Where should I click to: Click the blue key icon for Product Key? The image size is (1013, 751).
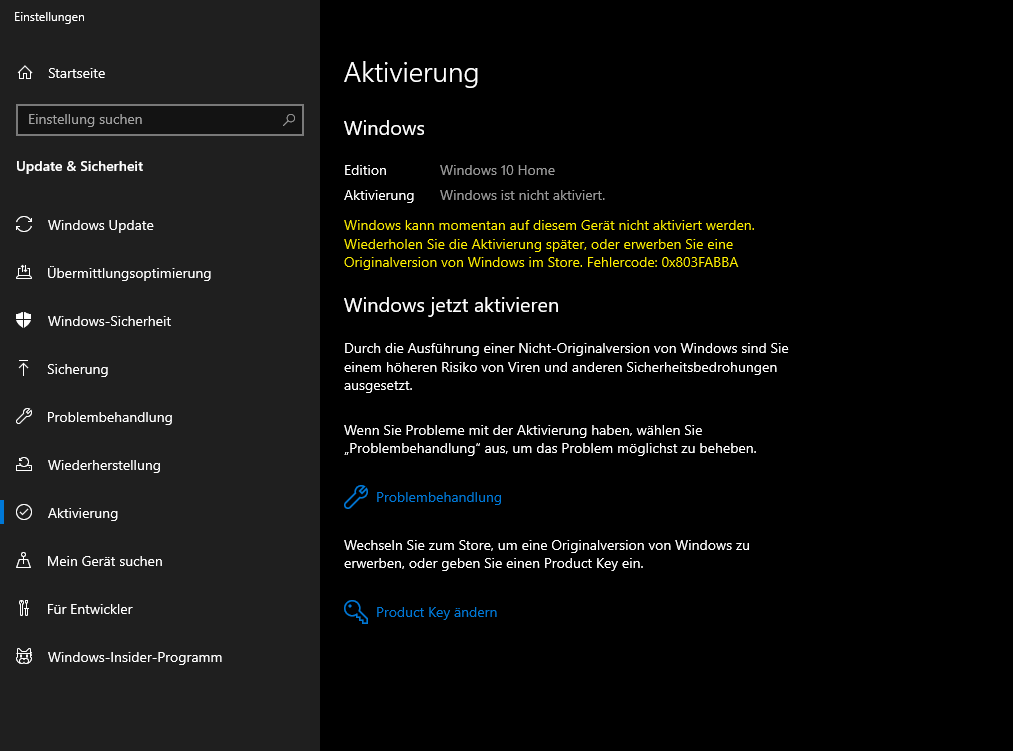356,611
